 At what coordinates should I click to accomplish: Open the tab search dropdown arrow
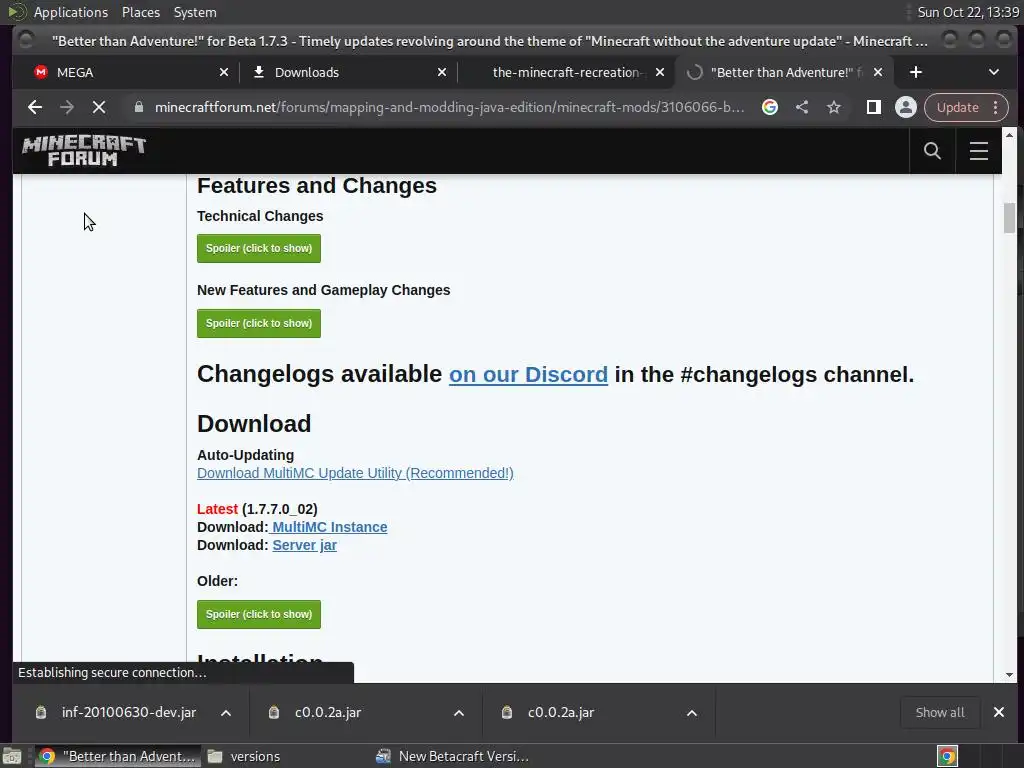point(994,72)
